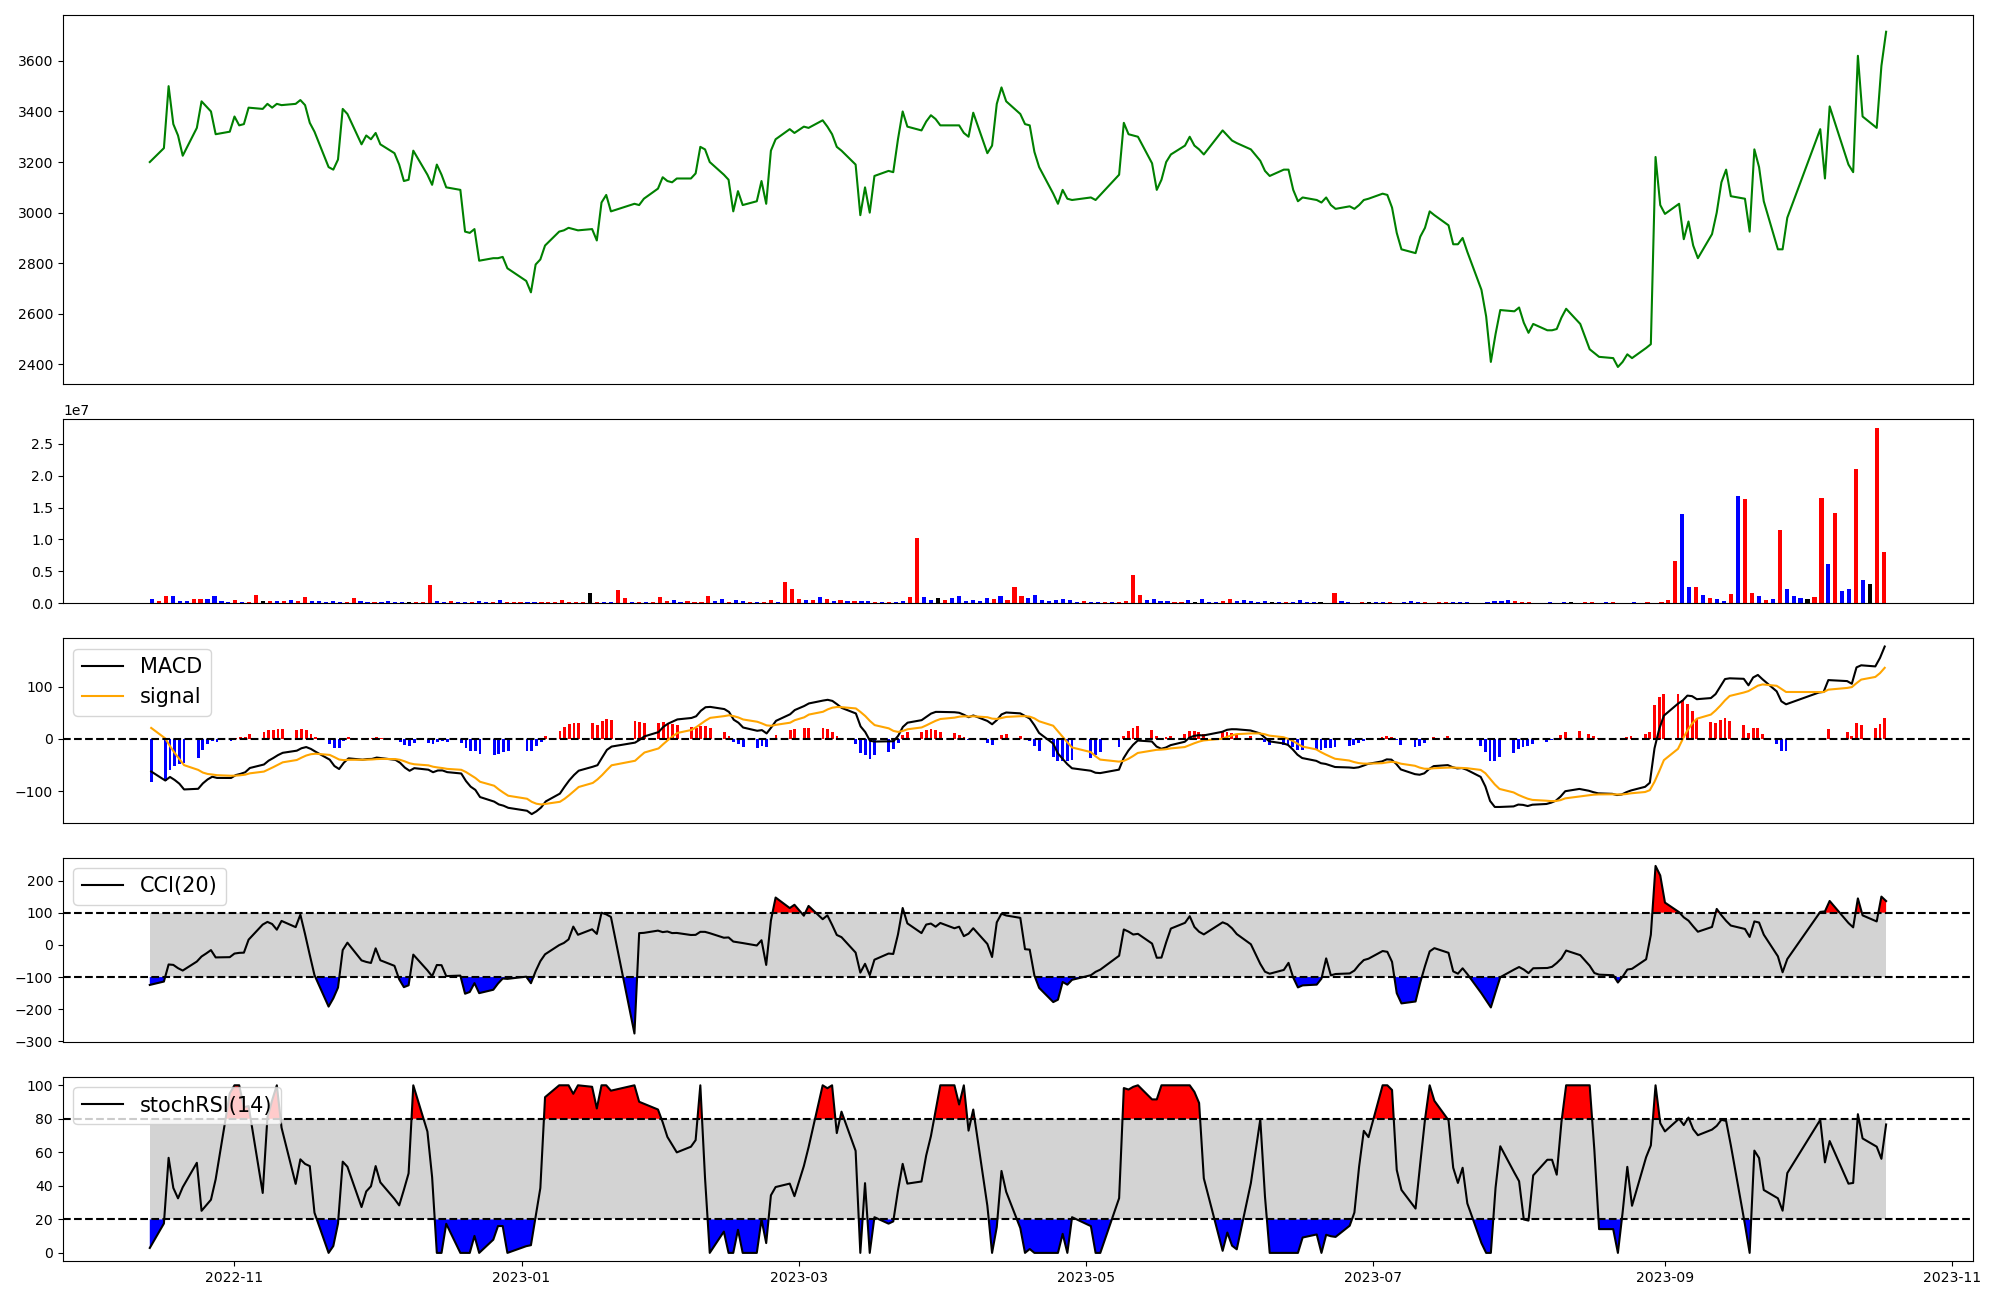Click the 20 tick on stochRSI axis
Viewport: 2000px width, 1300px height.
click(x=44, y=1220)
